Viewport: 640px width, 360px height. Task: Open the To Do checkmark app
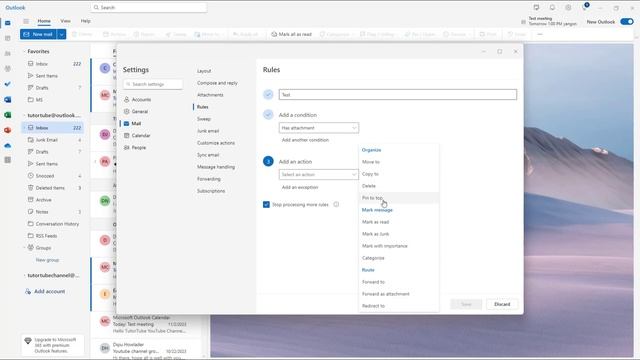click(x=8, y=84)
